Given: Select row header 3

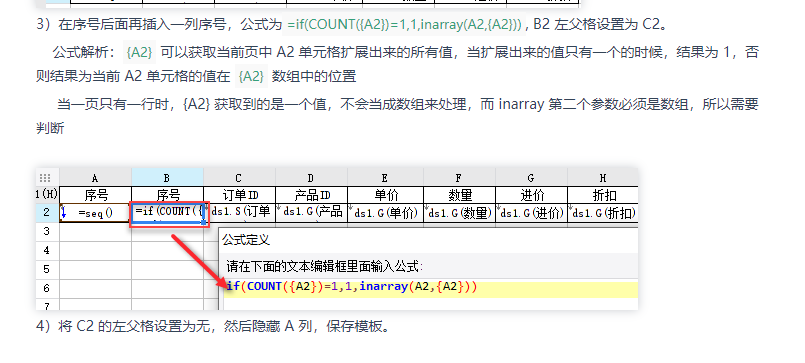Looking at the screenshot, I should [x=47, y=232].
